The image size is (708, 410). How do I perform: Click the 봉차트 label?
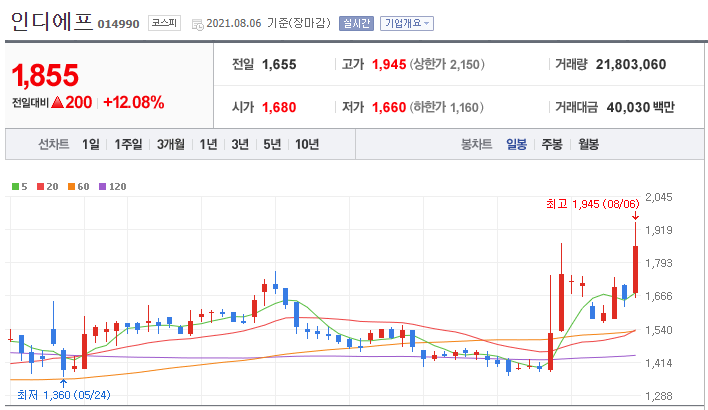tap(476, 144)
